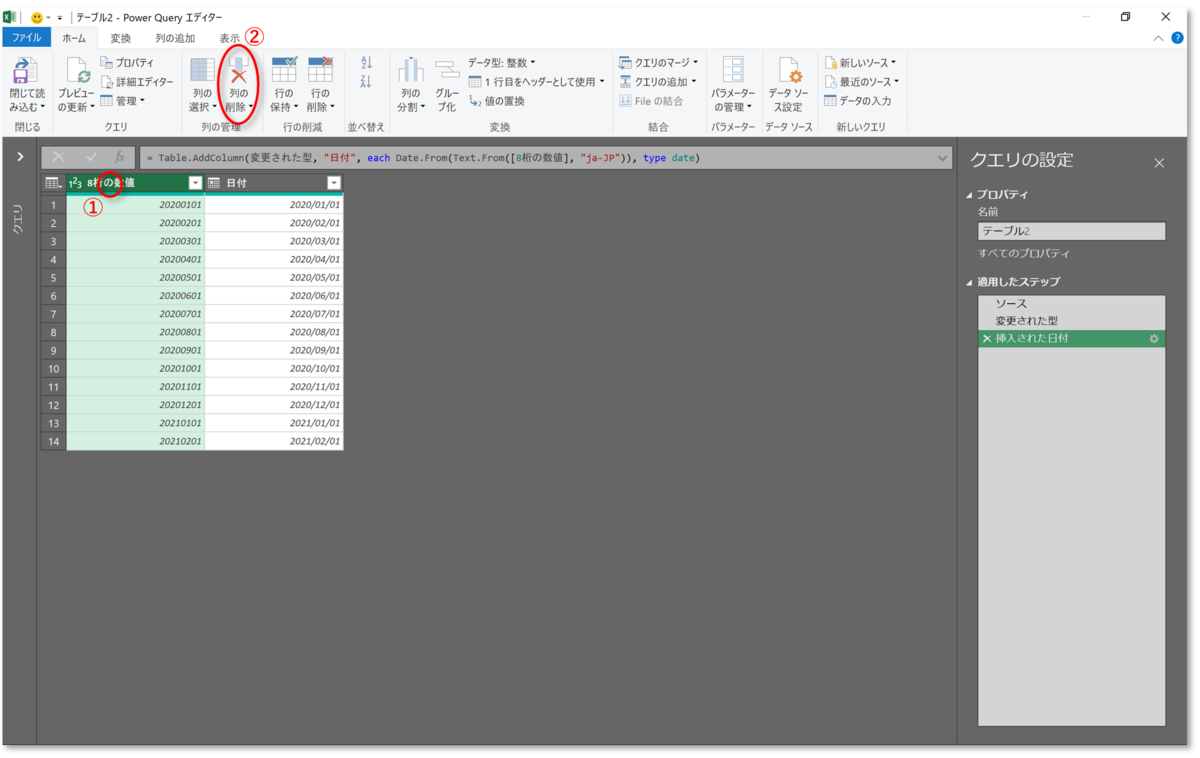Screen dimensions: 1200x758
Task: Sort descending with the Z-A icon
Action: [366, 82]
